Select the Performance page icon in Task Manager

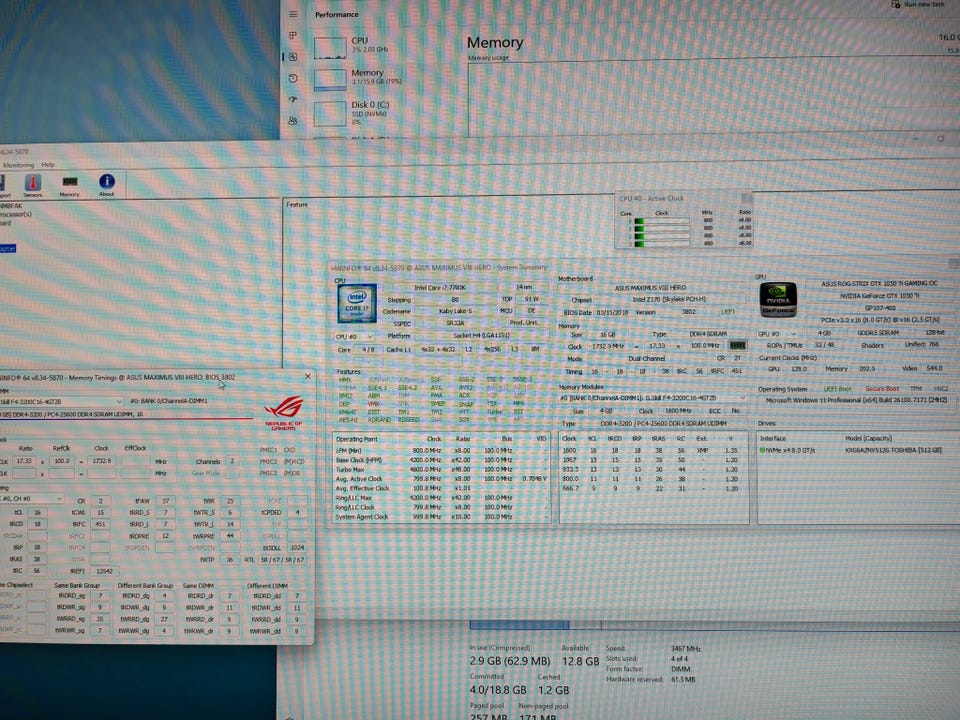293,57
